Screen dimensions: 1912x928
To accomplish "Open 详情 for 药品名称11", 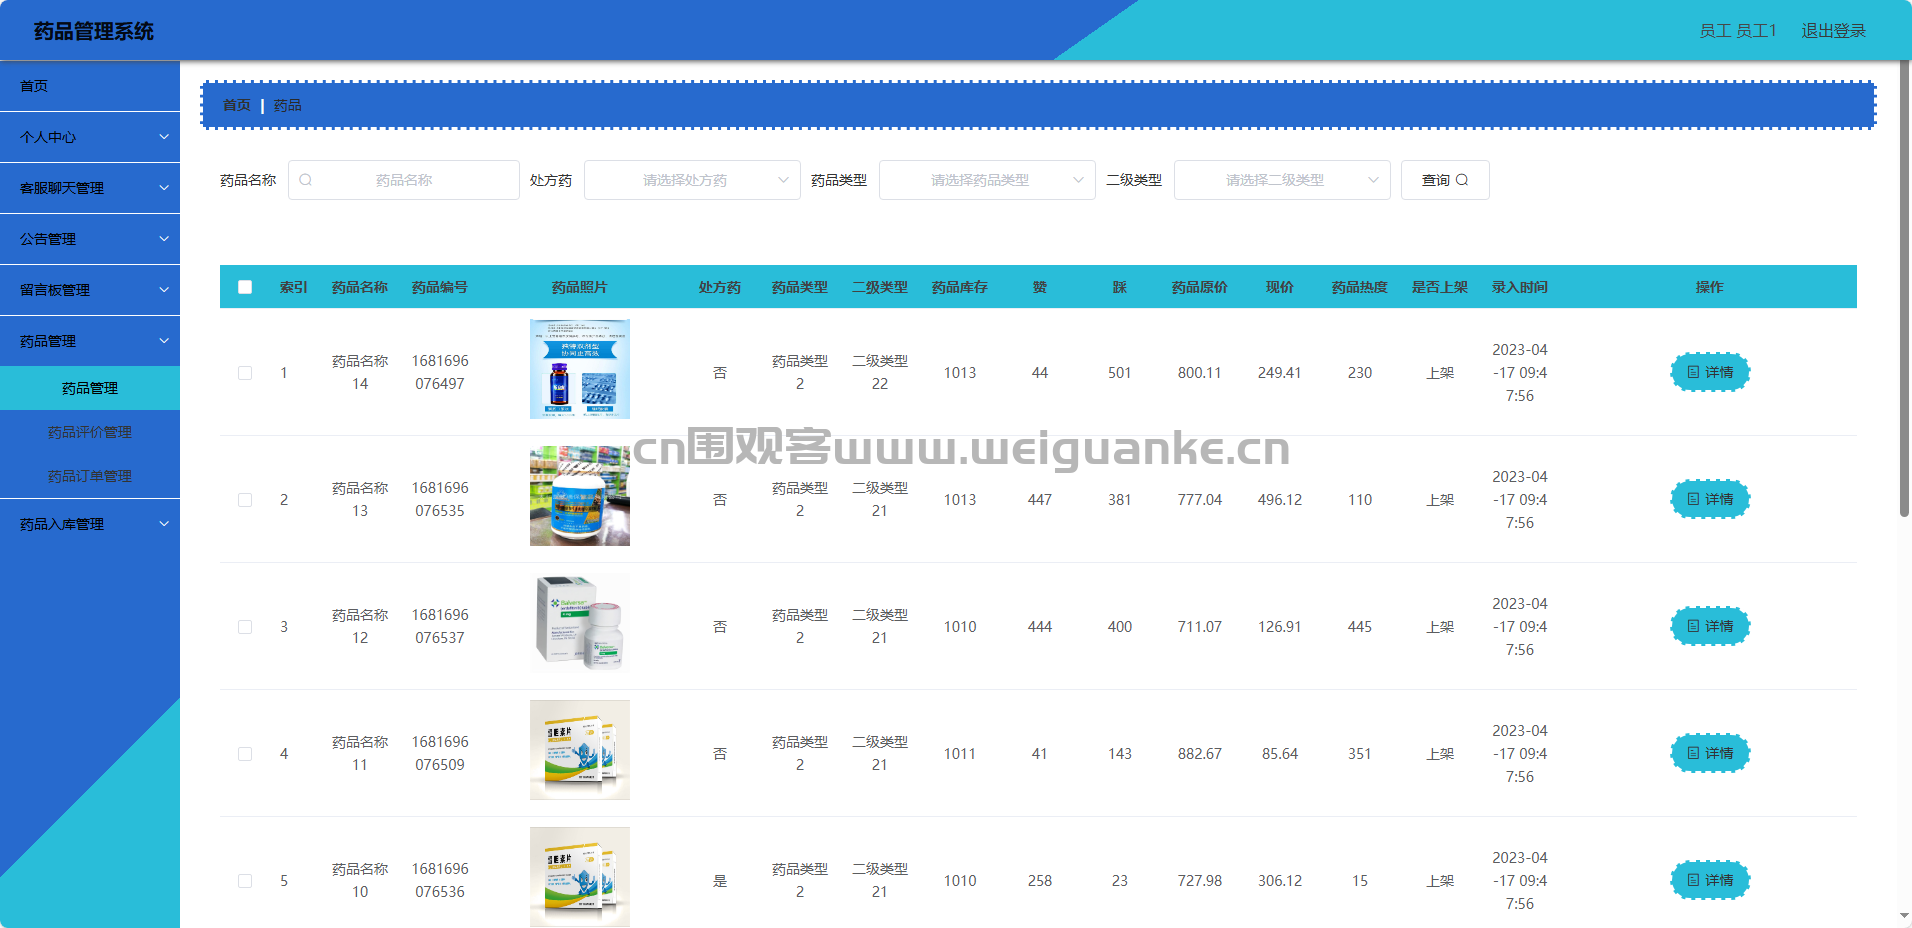I will click(1710, 753).
